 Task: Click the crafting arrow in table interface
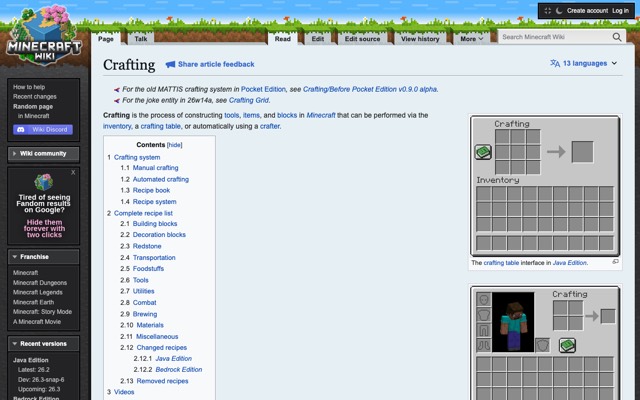click(556, 152)
